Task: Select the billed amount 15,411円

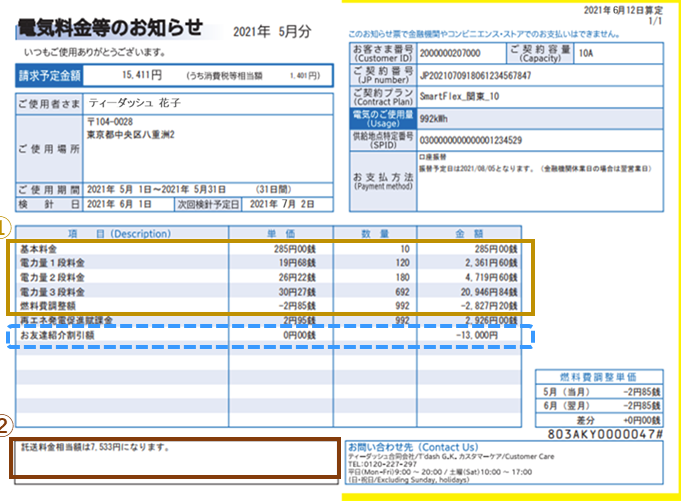Action: tap(142, 75)
